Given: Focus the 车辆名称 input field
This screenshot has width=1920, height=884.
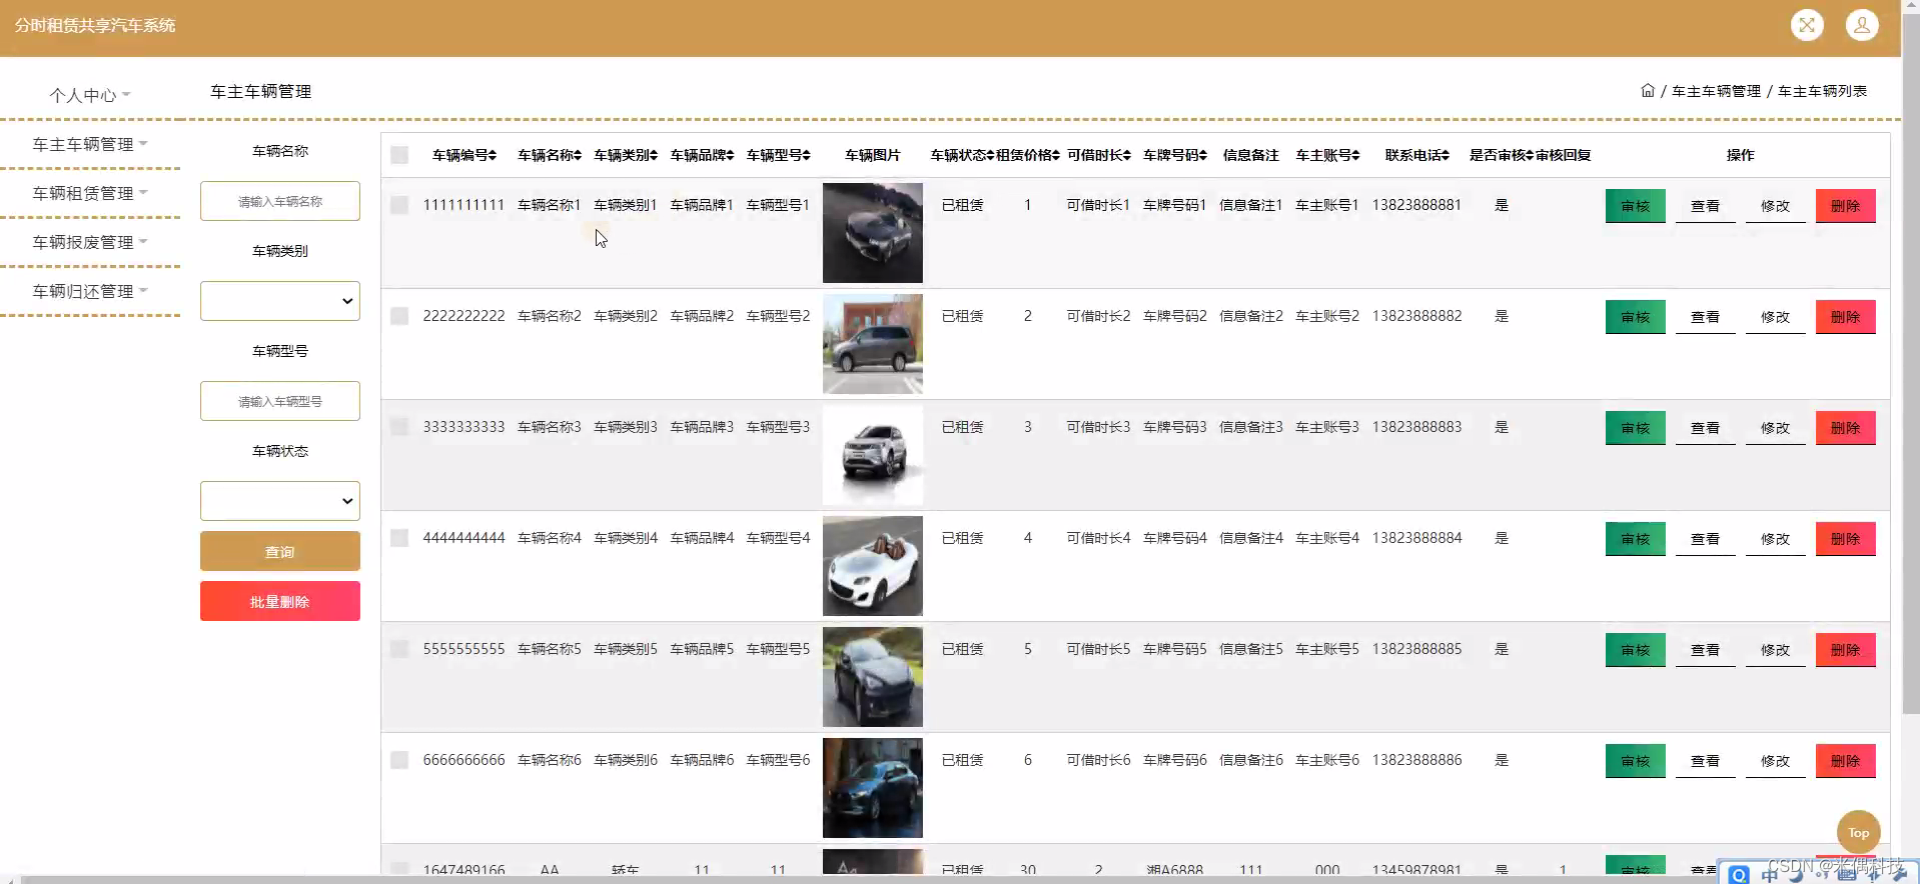Looking at the screenshot, I should click(280, 201).
